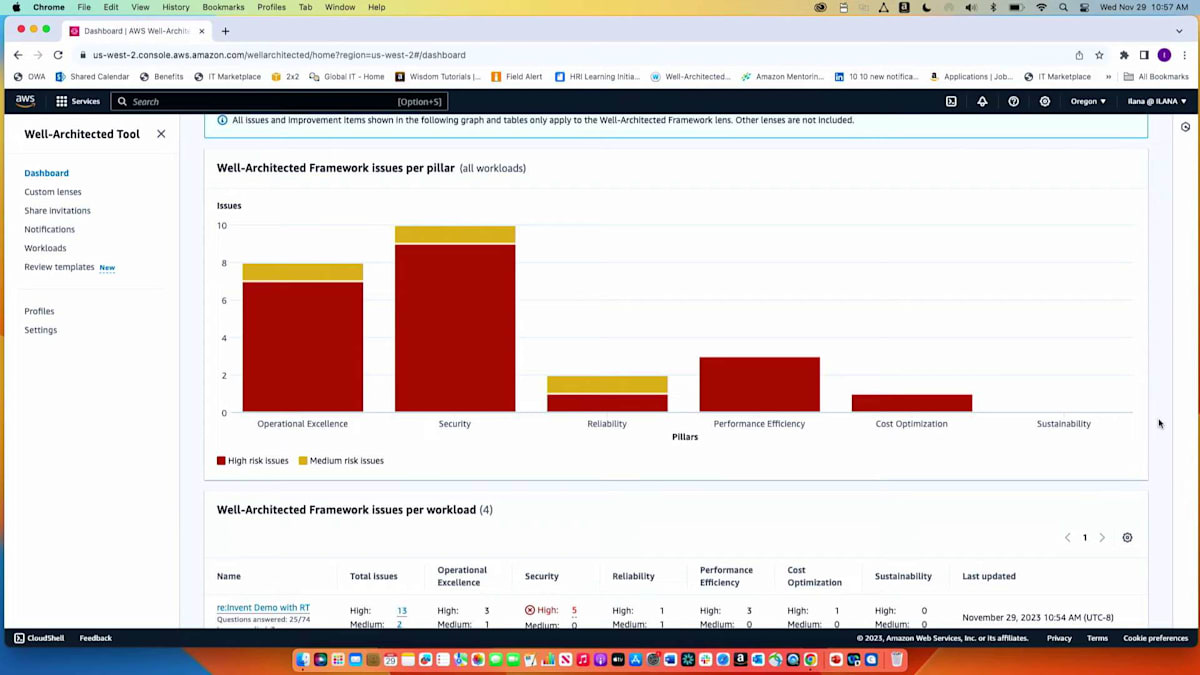This screenshot has width=1200, height=675.
Task: Open the Oregon region dropdown
Action: pos(1088,101)
